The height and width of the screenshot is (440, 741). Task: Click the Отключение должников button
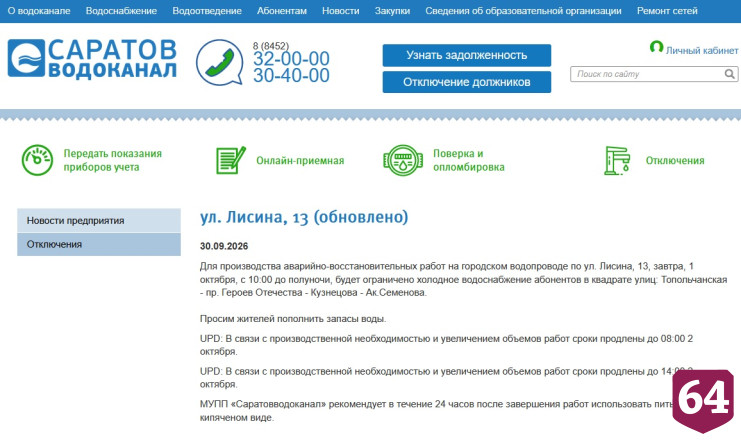466,82
